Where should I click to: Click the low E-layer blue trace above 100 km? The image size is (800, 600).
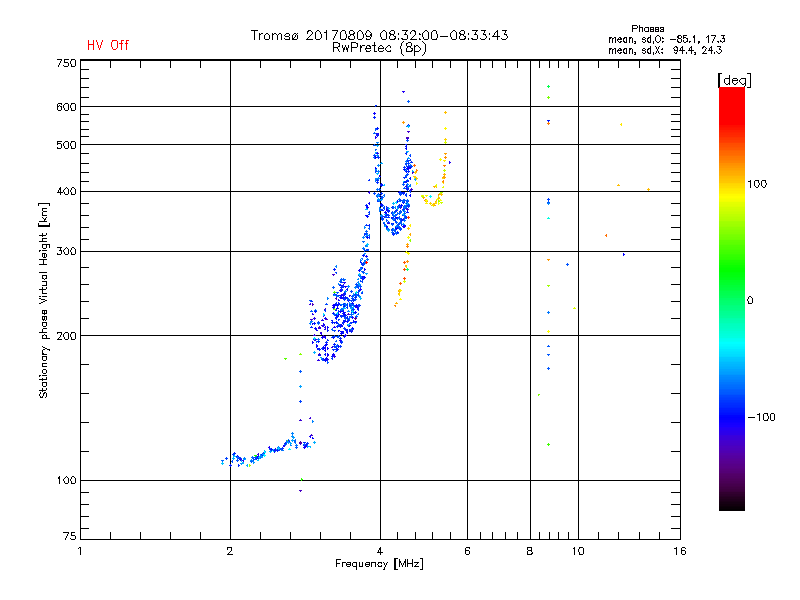pos(268,451)
